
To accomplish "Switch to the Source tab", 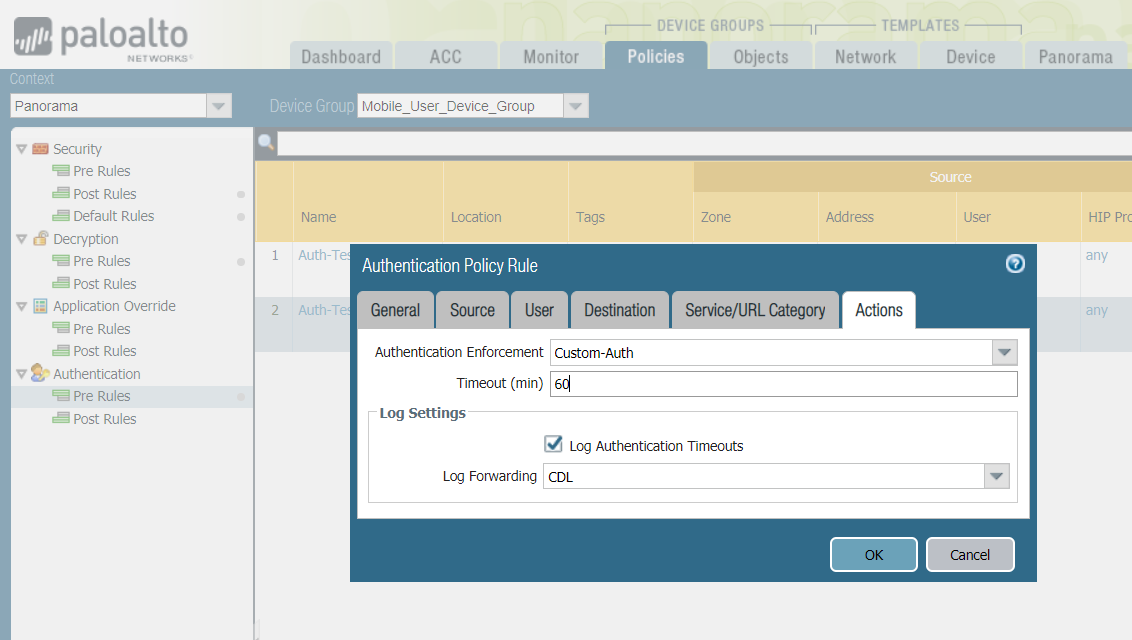I will tap(472, 310).
